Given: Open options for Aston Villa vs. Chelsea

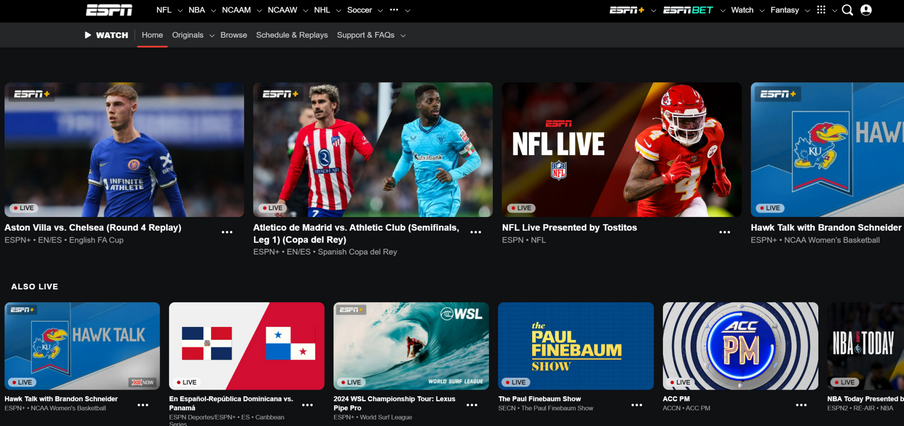Looking at the screenshot, I should (227, 232).
